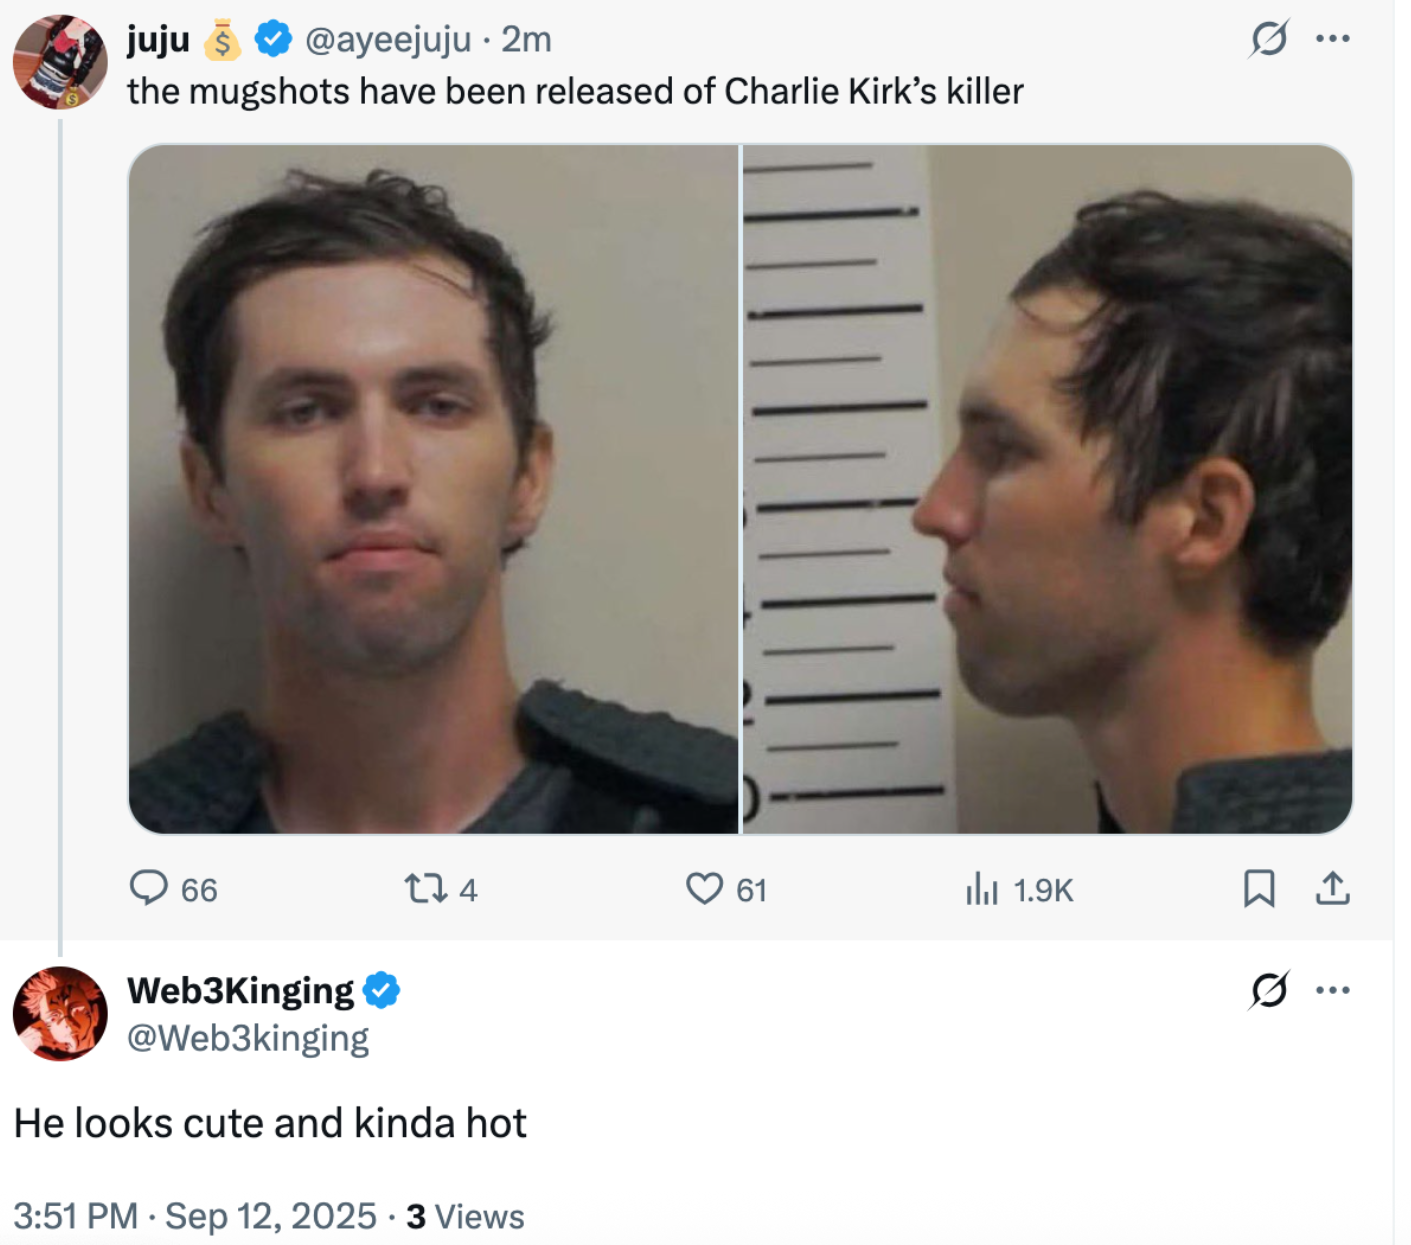
Task: Click the Grok icon on Web3Kinging's reply
Action: 1269,990
